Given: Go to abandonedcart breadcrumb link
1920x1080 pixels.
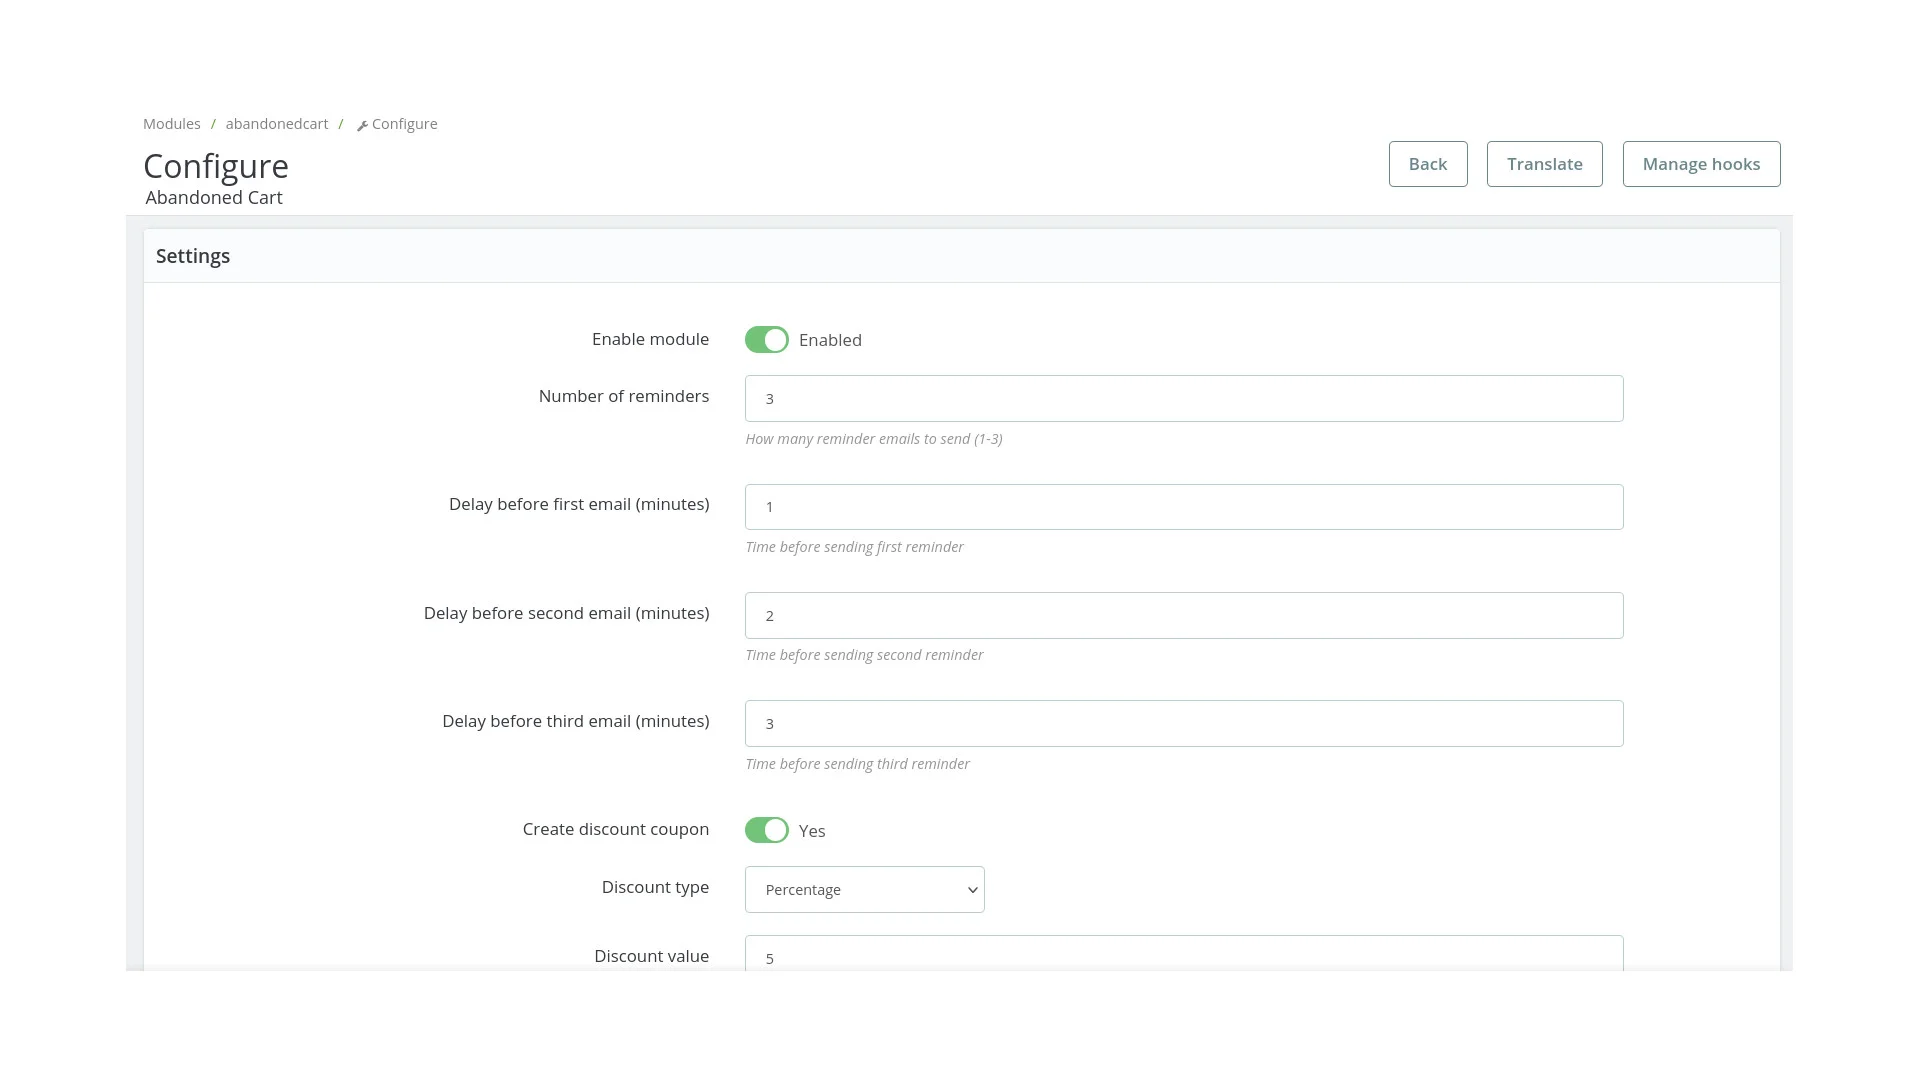Looking at the screenshot, I should (276, 124).
